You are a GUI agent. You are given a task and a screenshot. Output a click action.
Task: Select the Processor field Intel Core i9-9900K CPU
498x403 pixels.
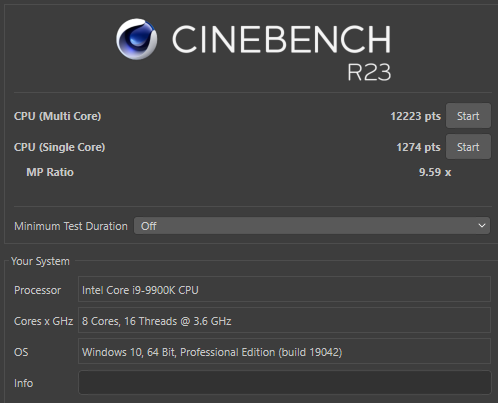tap(284, 289)
